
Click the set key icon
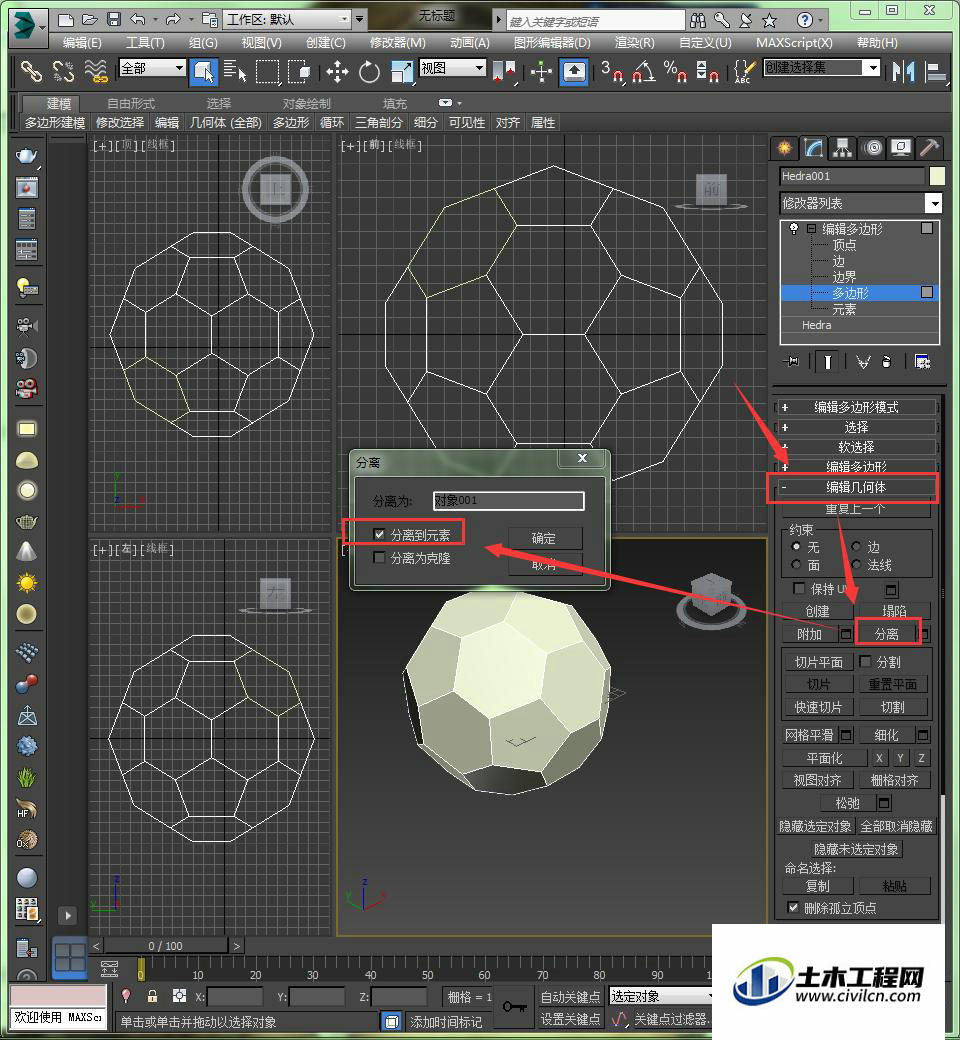[515, 1007]
